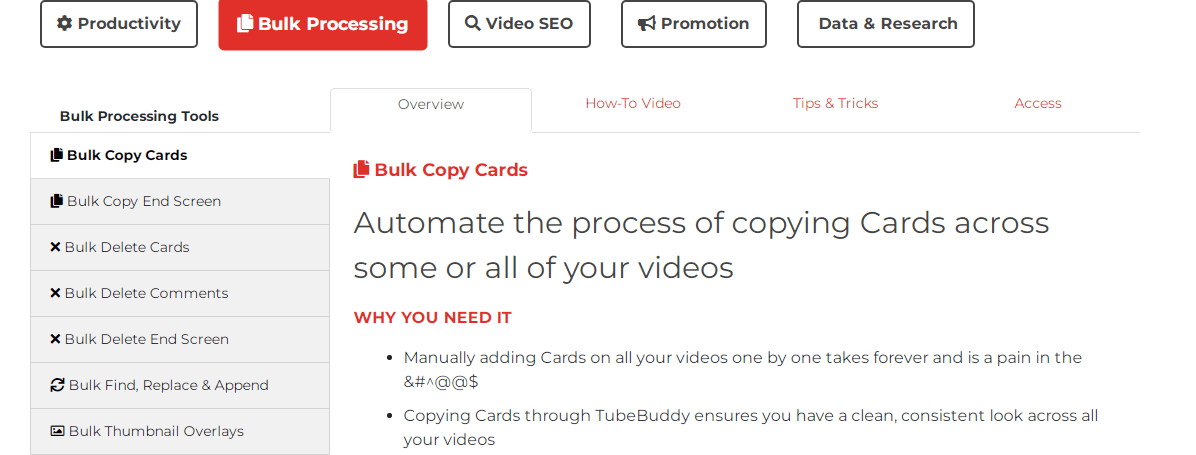Select the Access tab
Image resolution: width=1196 pixels, height=455 pixels.
point(1037,104)
